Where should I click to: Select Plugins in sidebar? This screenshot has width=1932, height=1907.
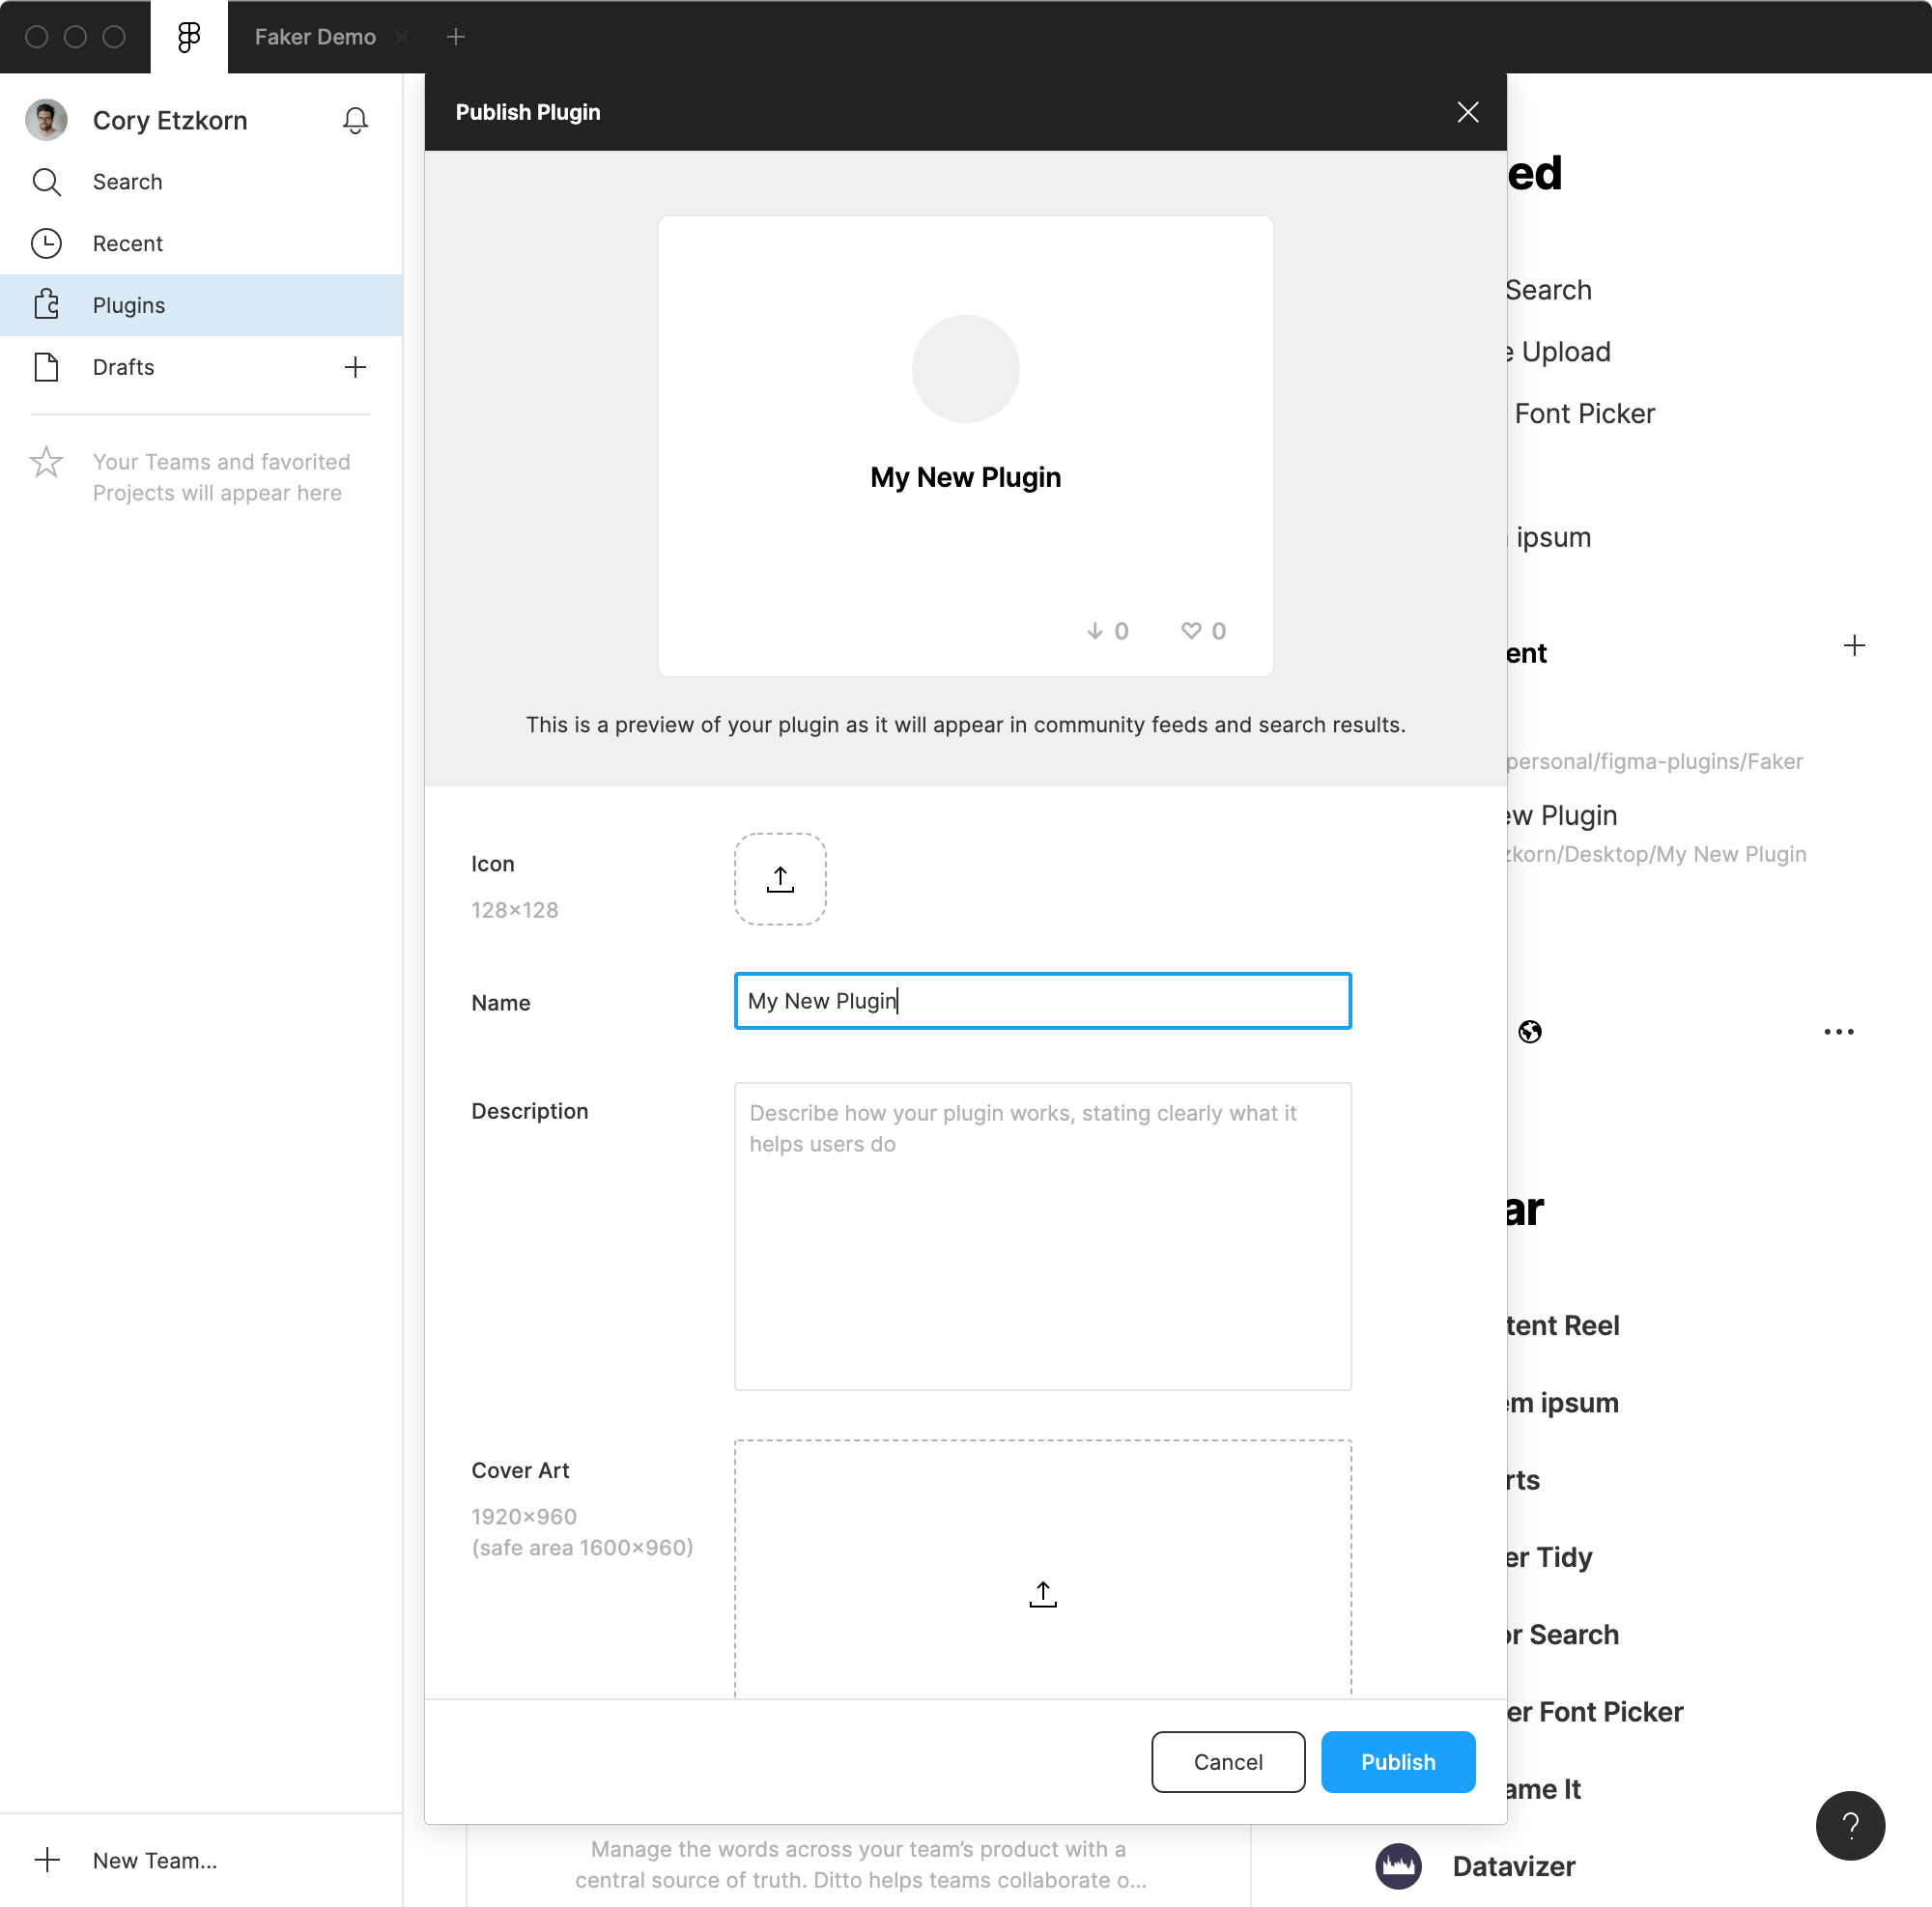coord(201,305)
